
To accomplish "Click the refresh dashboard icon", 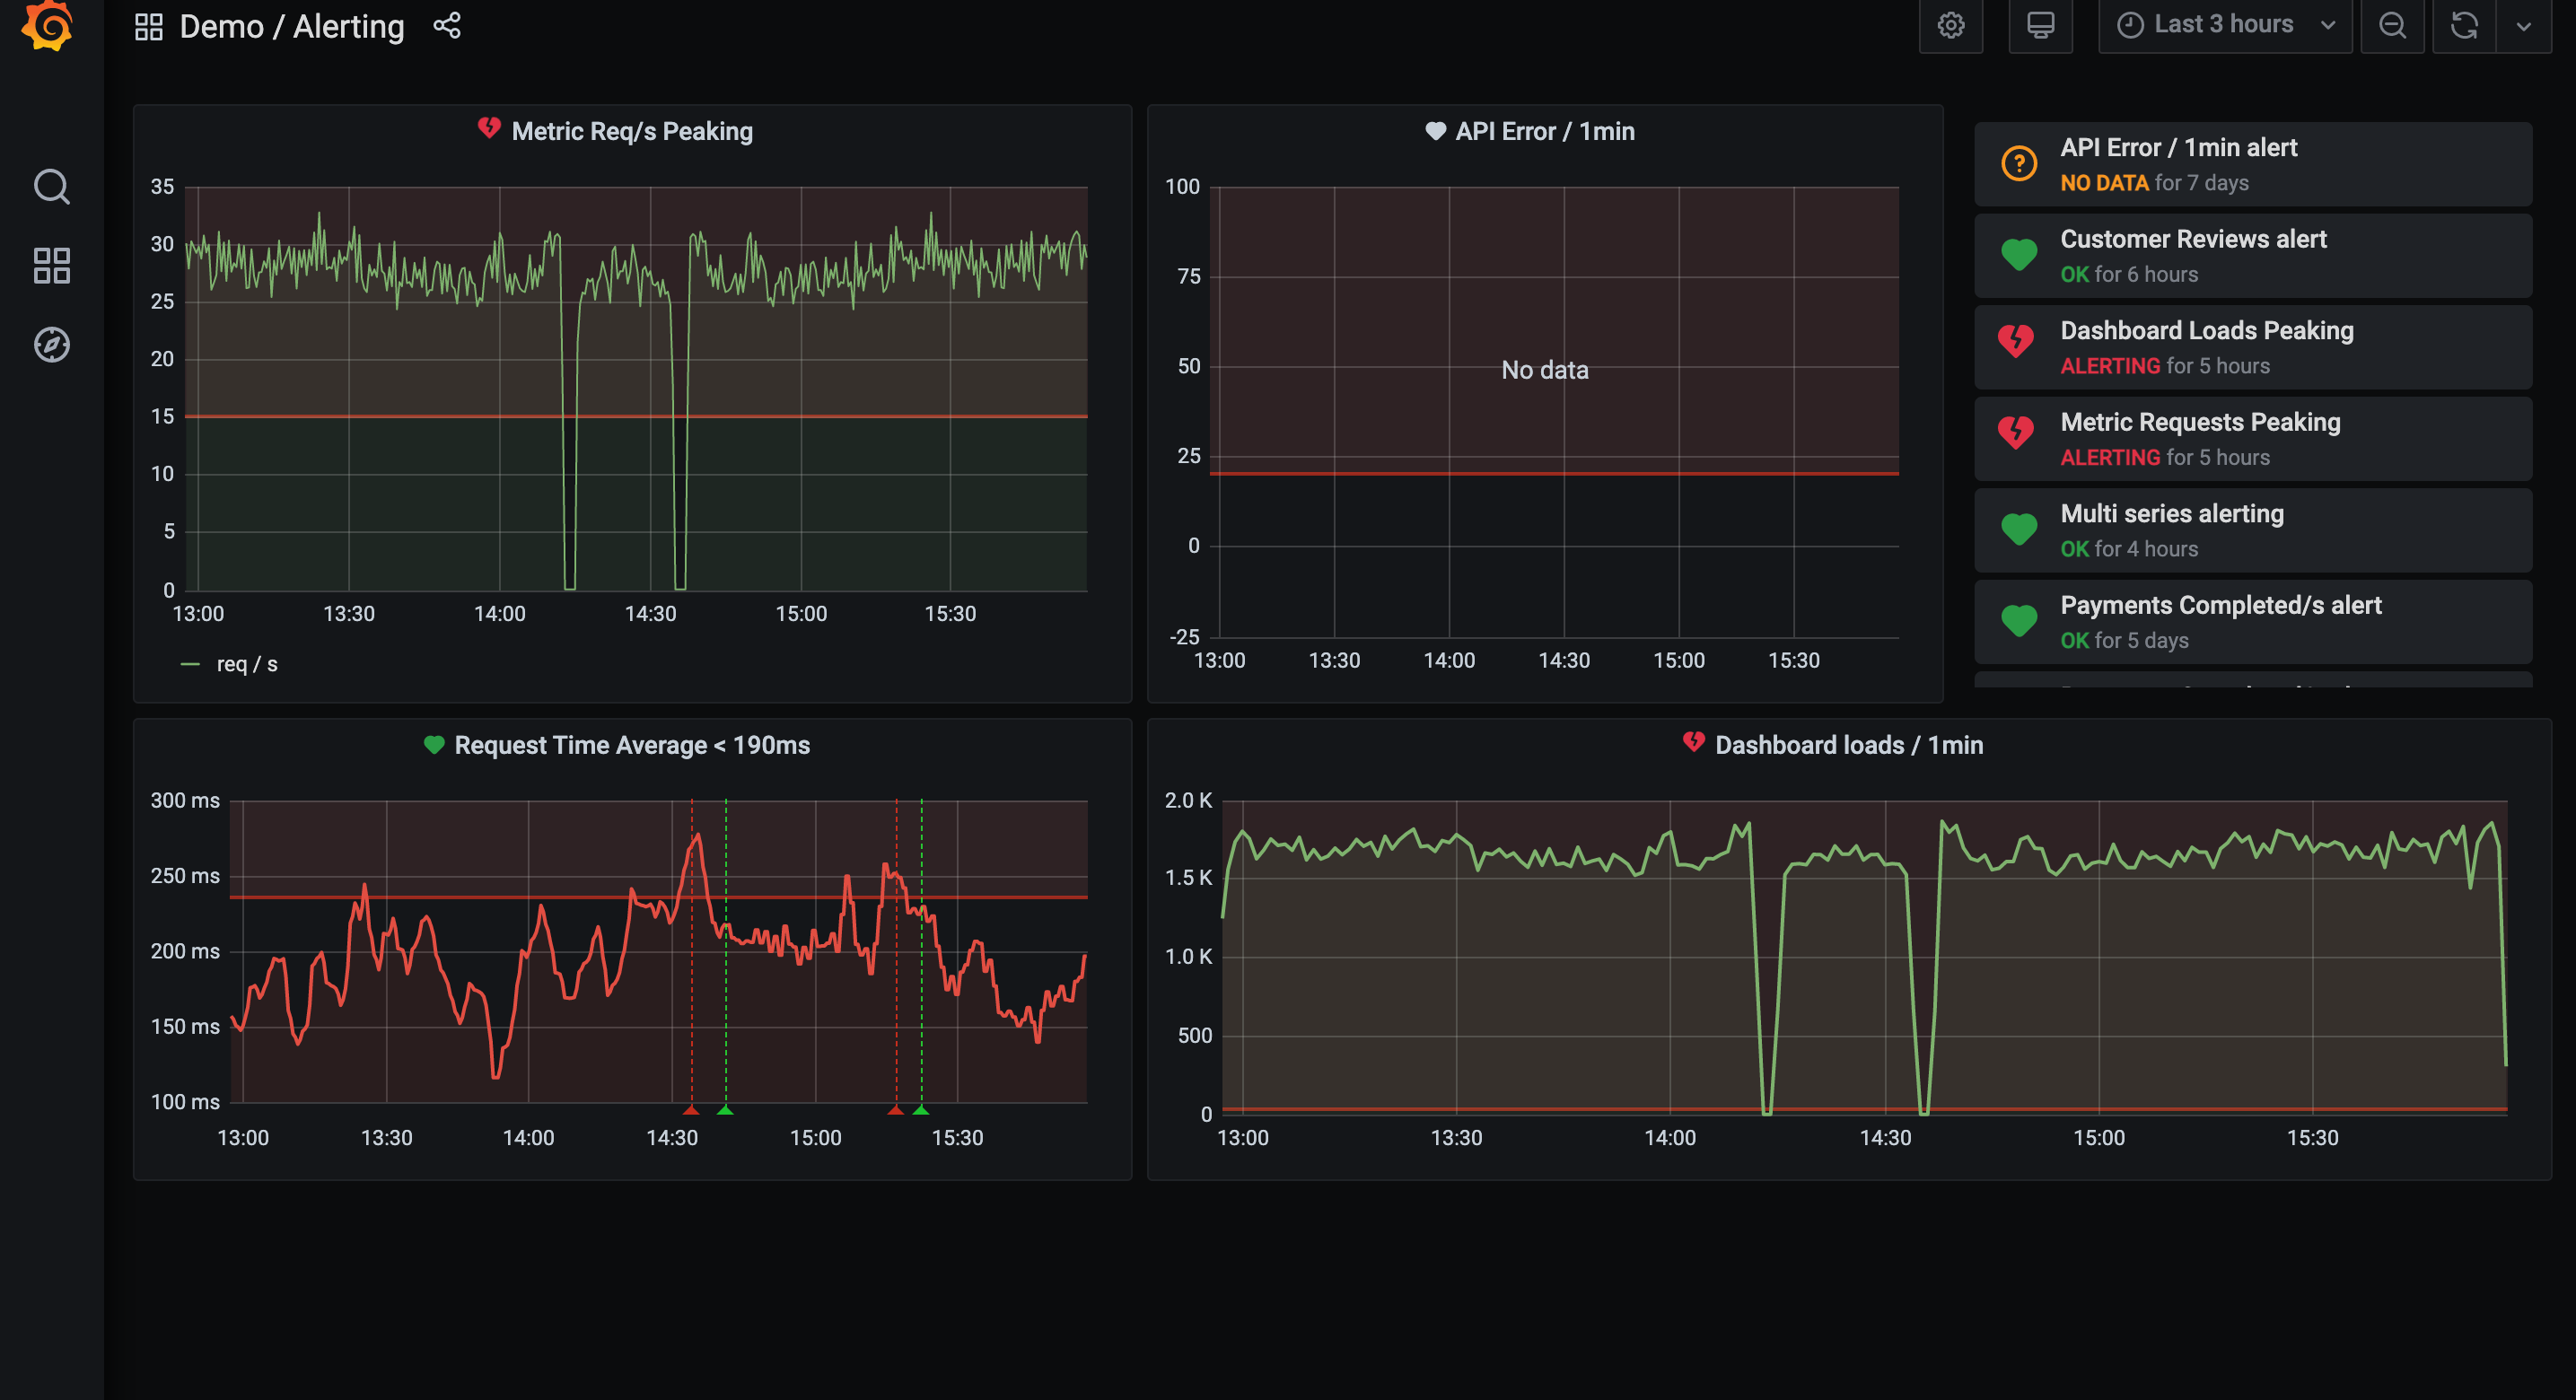I will point(2462,26).
